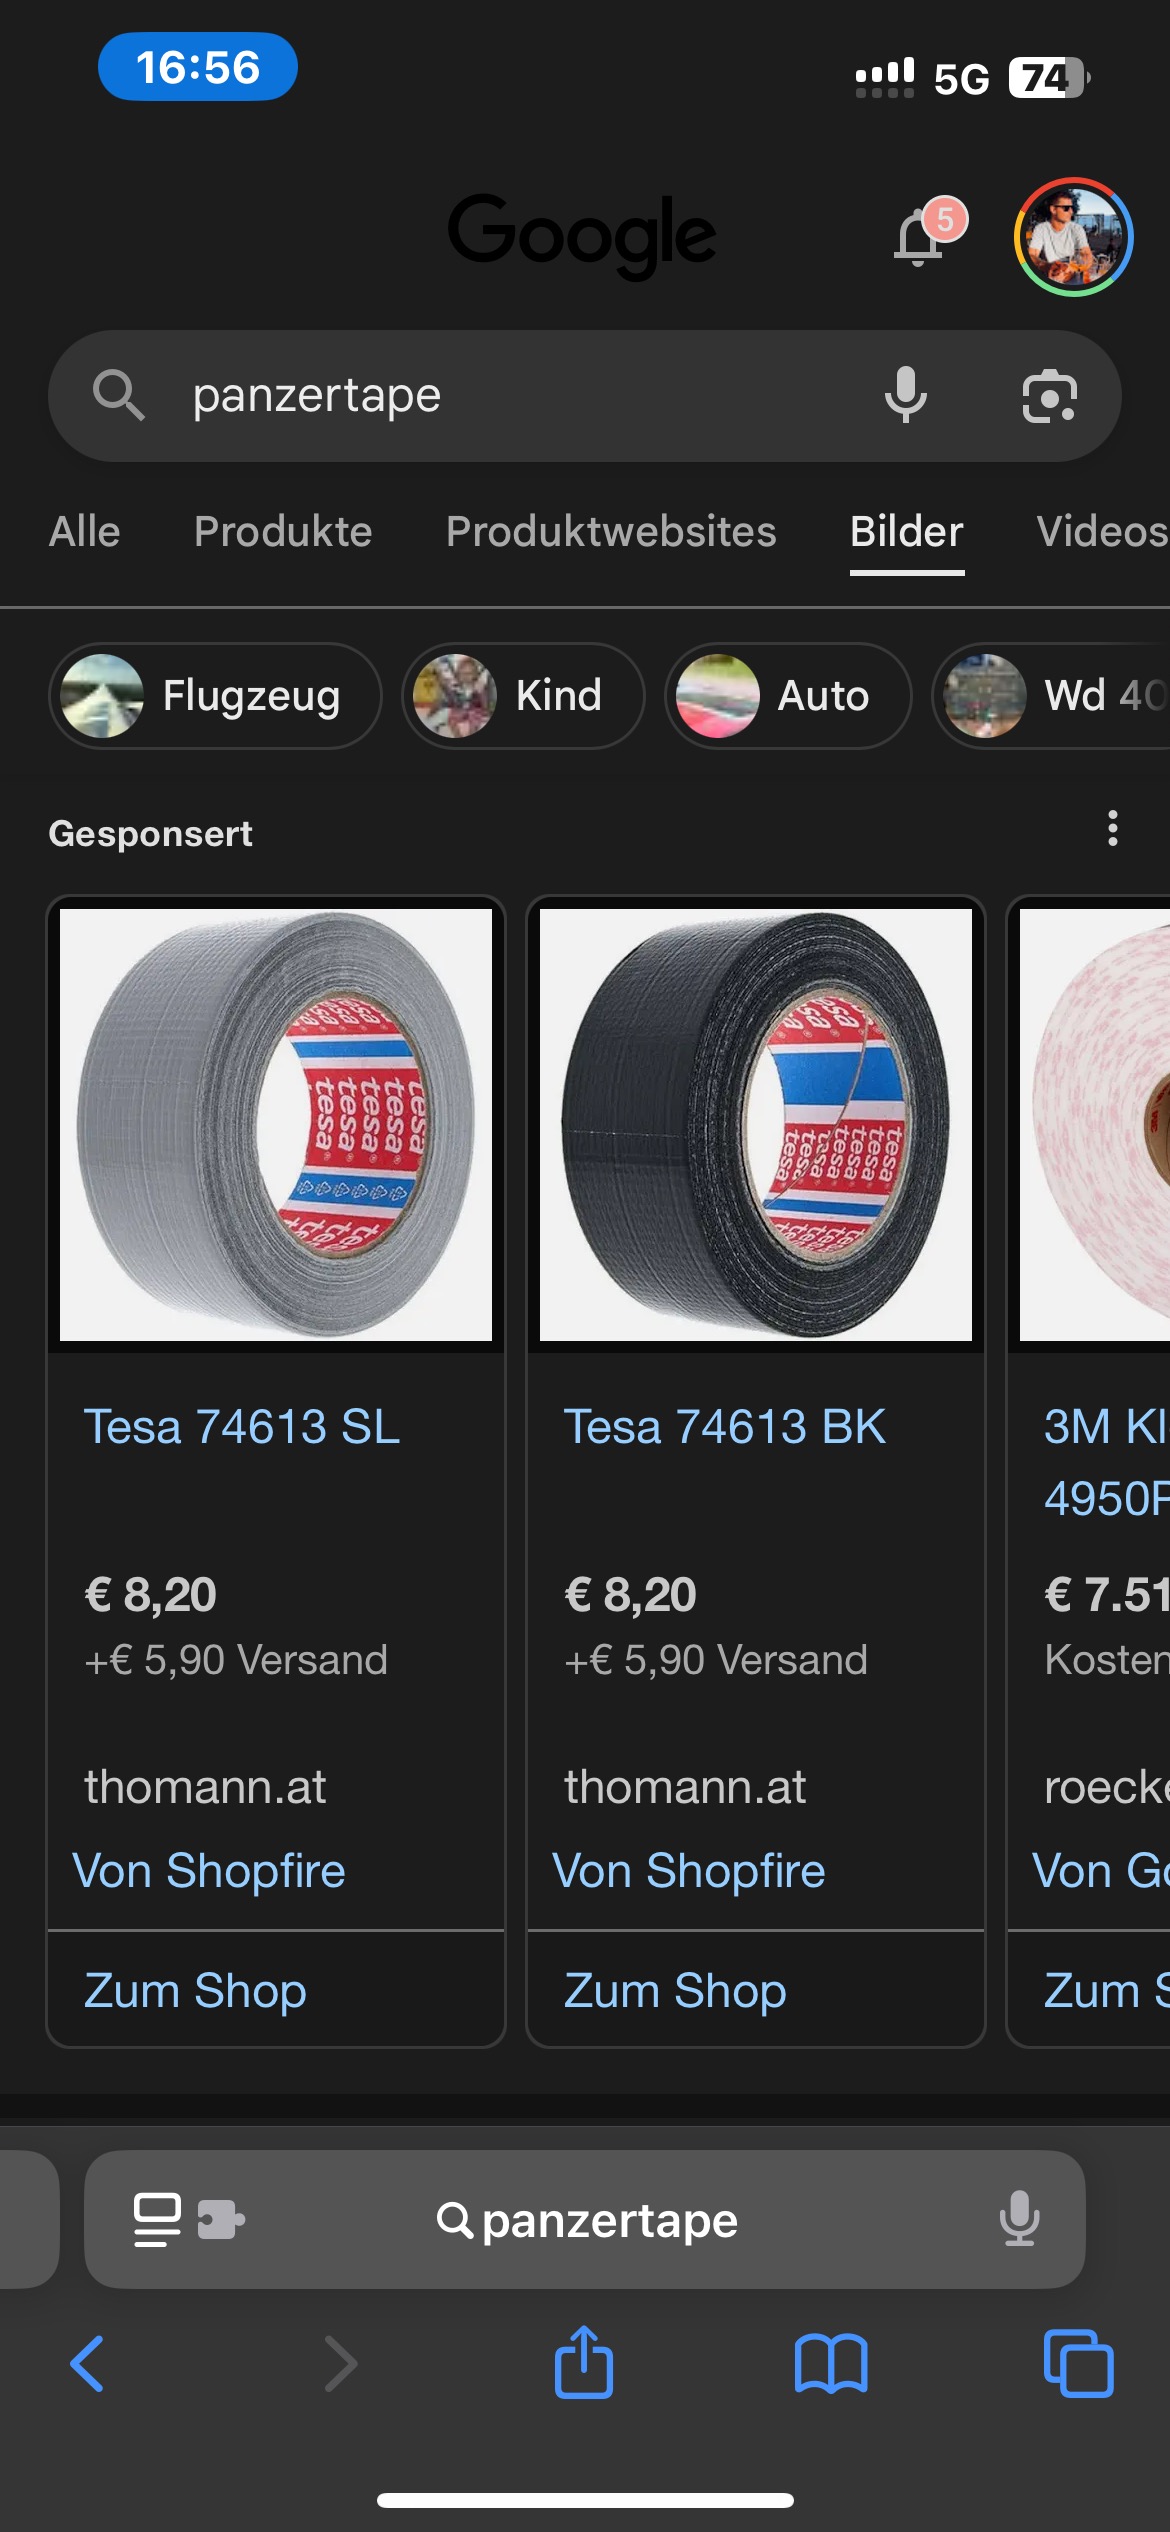
Task: Switch to the Produkte tab
Action: point(283,531)
